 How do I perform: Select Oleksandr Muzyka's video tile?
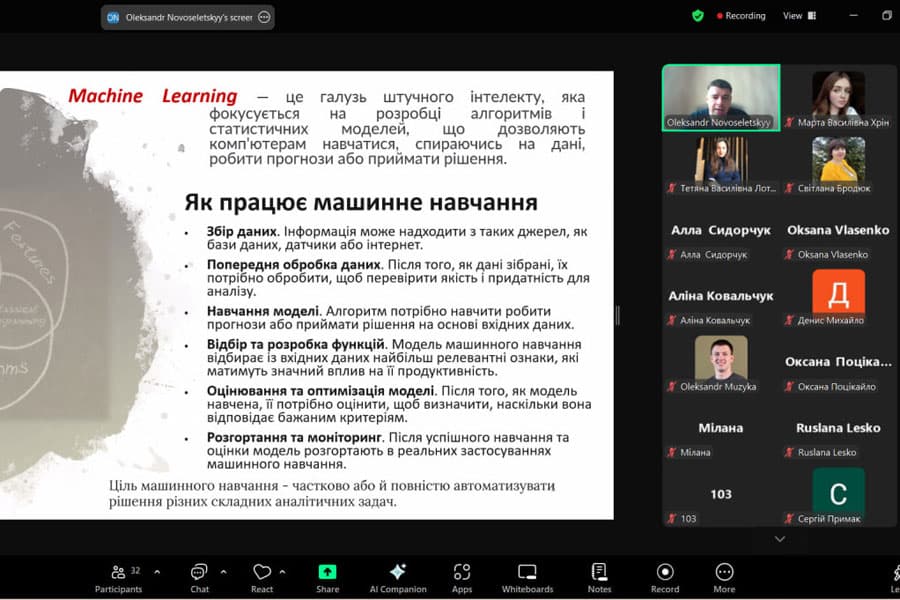pyautogui.click(x=719, y=357)
